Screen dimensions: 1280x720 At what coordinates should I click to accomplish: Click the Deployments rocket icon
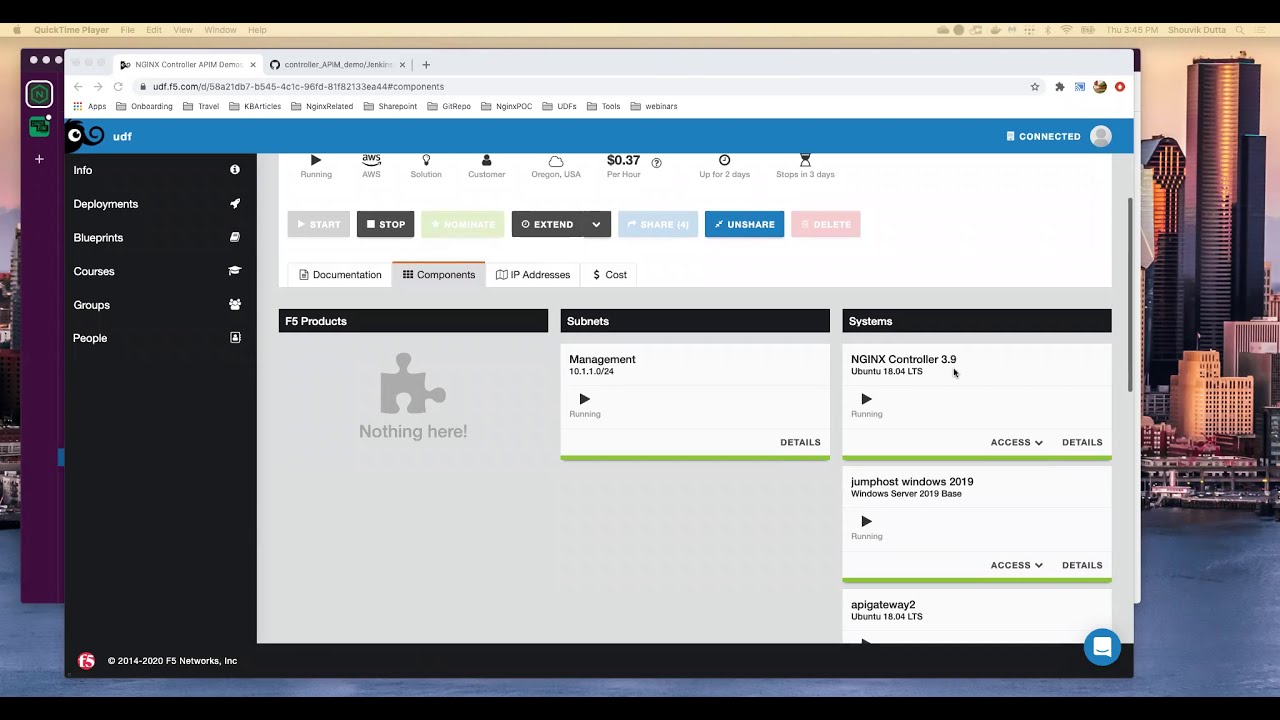coord(235,204)
